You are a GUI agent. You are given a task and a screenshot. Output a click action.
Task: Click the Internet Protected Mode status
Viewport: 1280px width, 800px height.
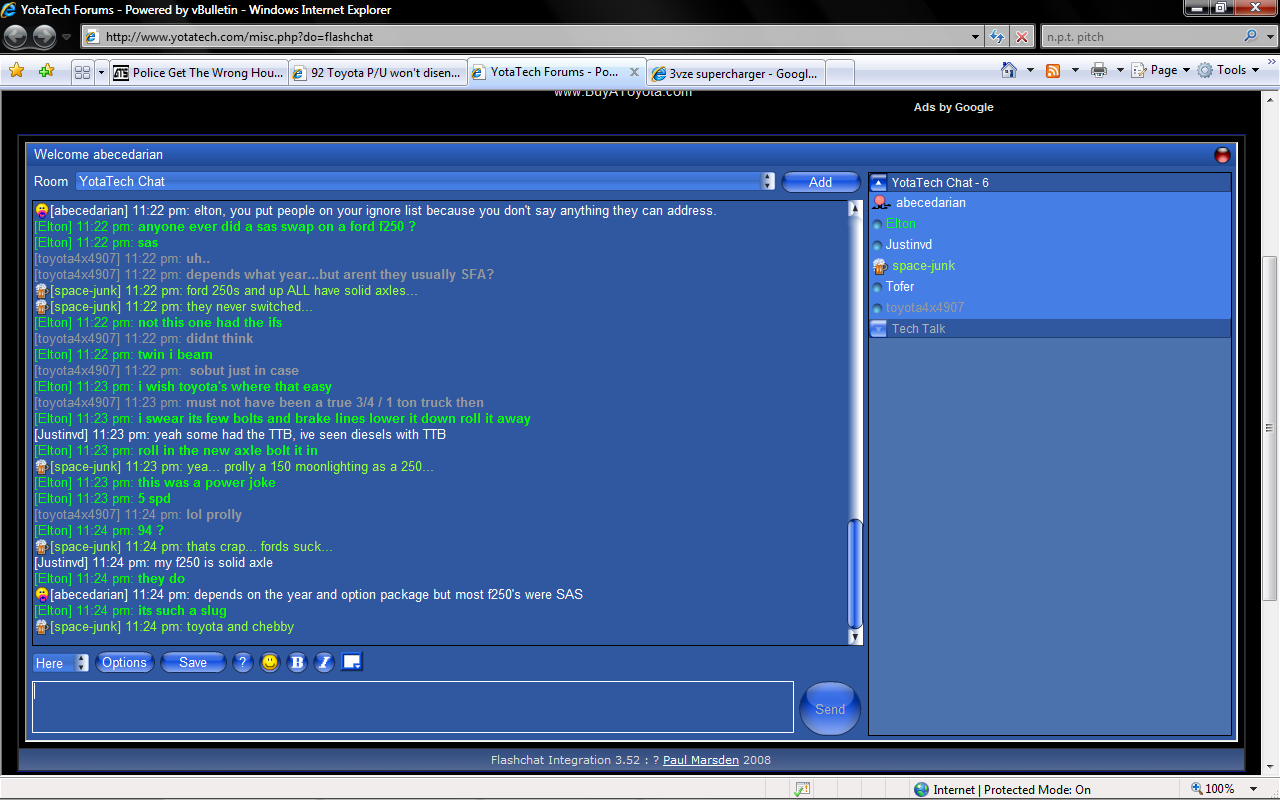coord(1002,789)
